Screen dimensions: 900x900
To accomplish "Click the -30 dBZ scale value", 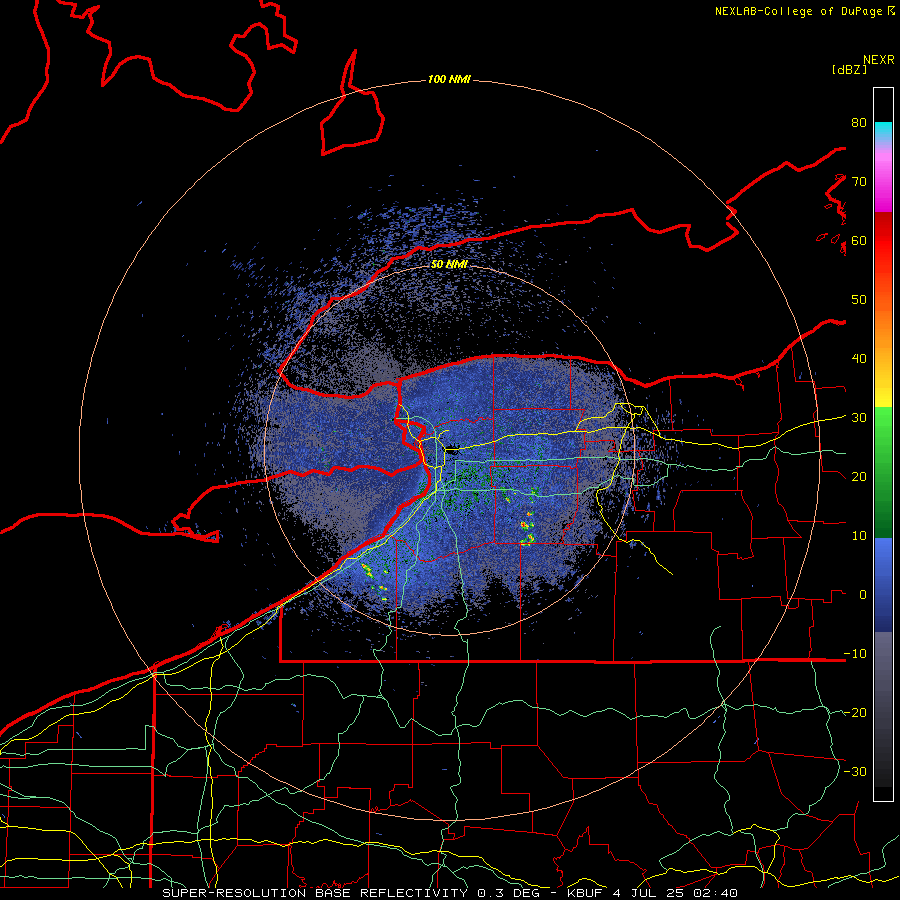I will coord(855,771).
